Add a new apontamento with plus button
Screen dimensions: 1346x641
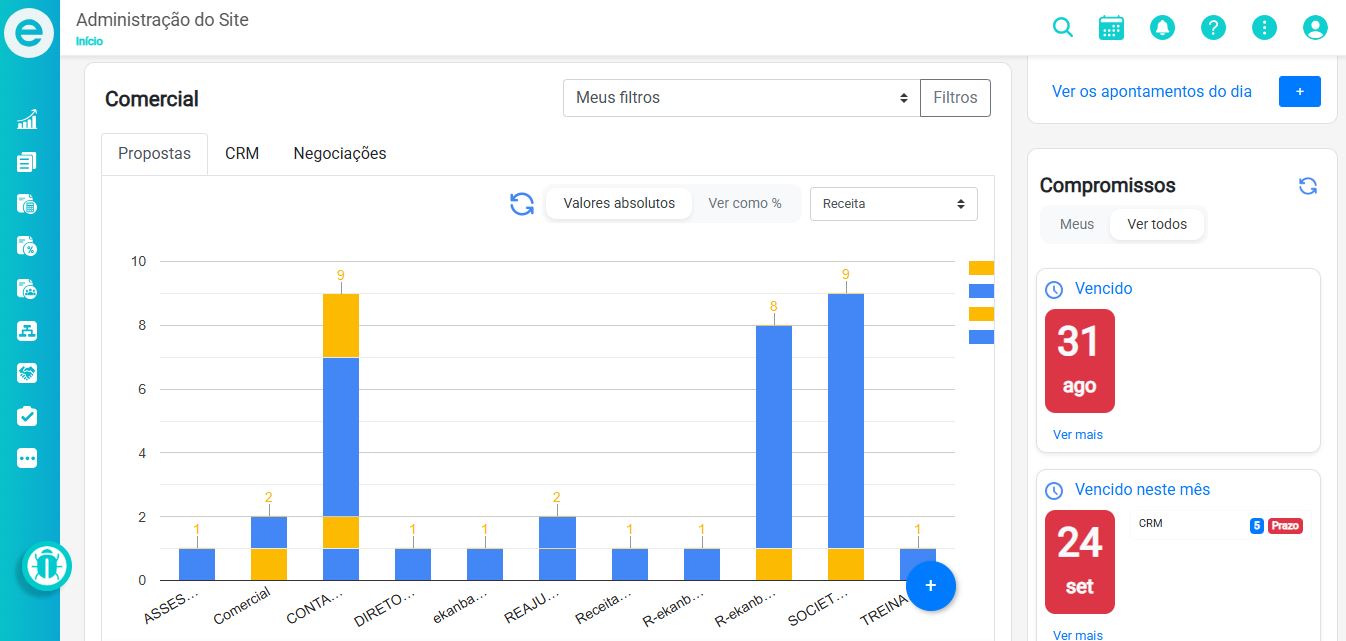1300,91
